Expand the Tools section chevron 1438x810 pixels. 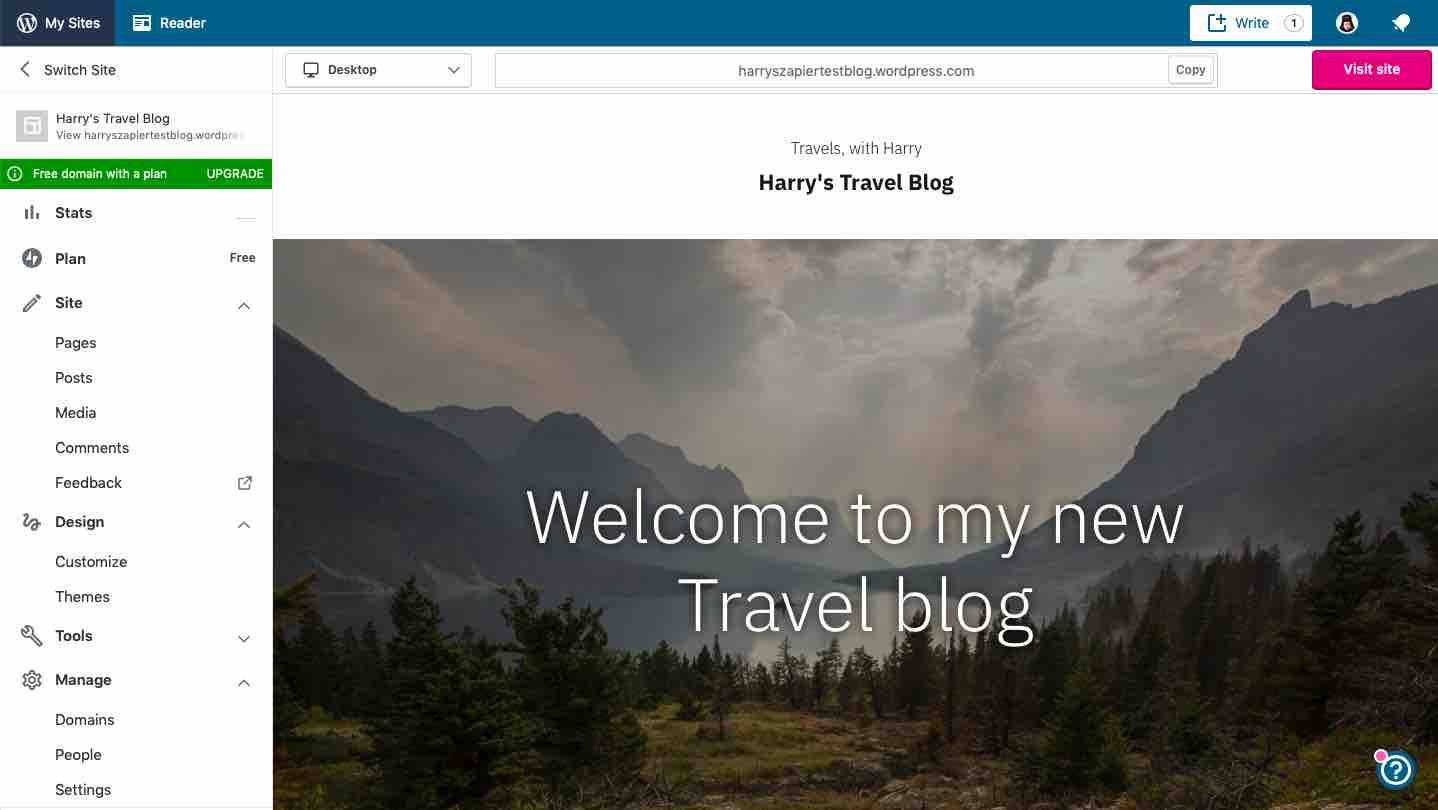point(244,638)
